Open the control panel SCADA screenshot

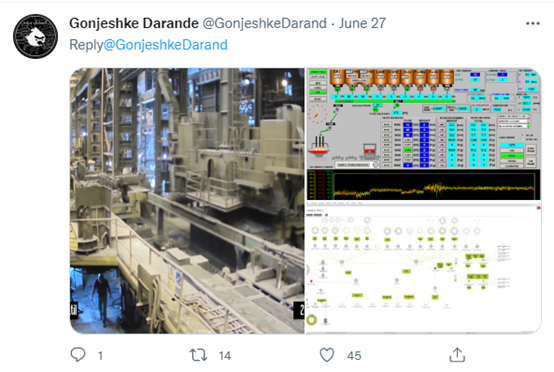(423, 134)
